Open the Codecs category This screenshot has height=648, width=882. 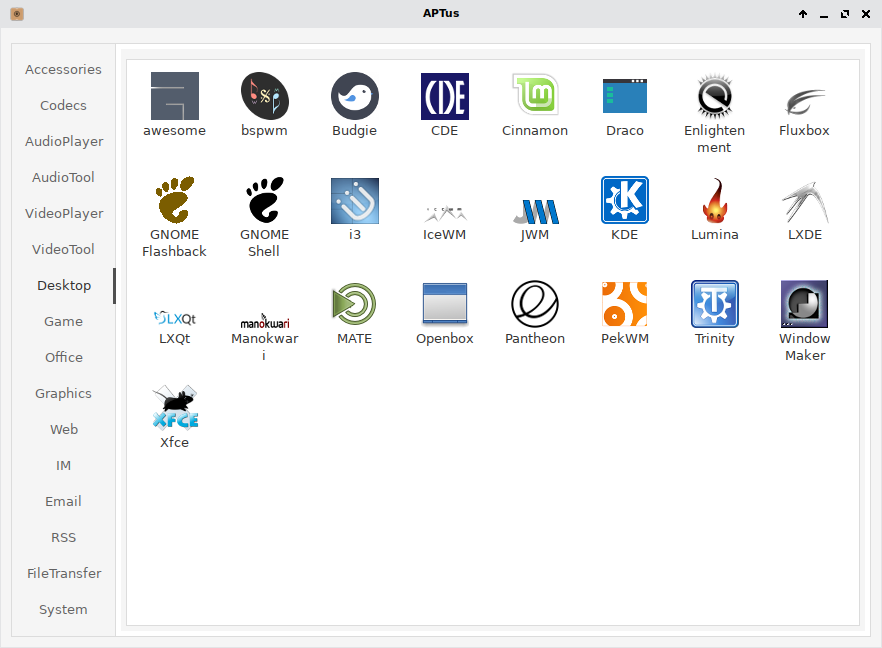click(x=64, y=105)
